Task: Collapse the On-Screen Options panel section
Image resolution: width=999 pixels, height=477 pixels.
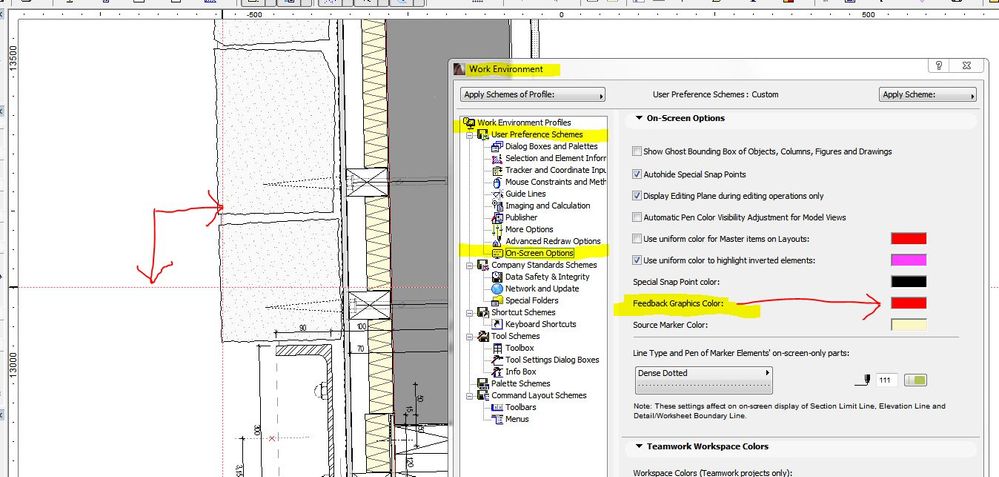Action: coord(639,118)
